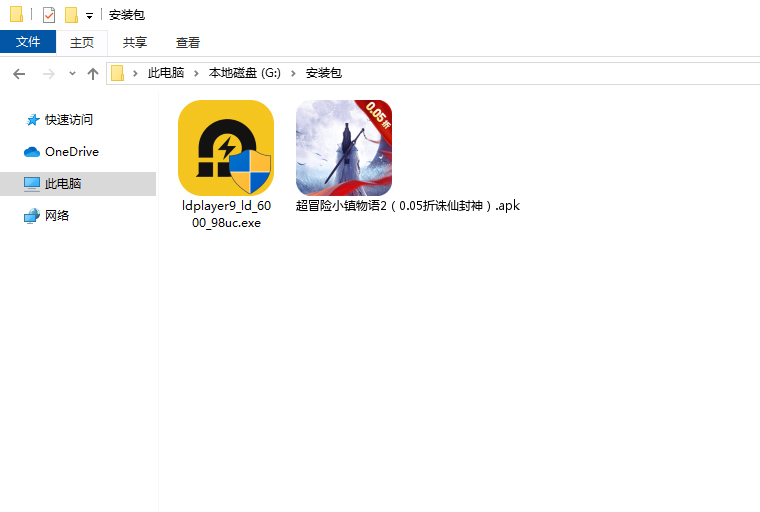760x512 pixels.
Task: Go back with the Back arrow
Action: (19, 74)
